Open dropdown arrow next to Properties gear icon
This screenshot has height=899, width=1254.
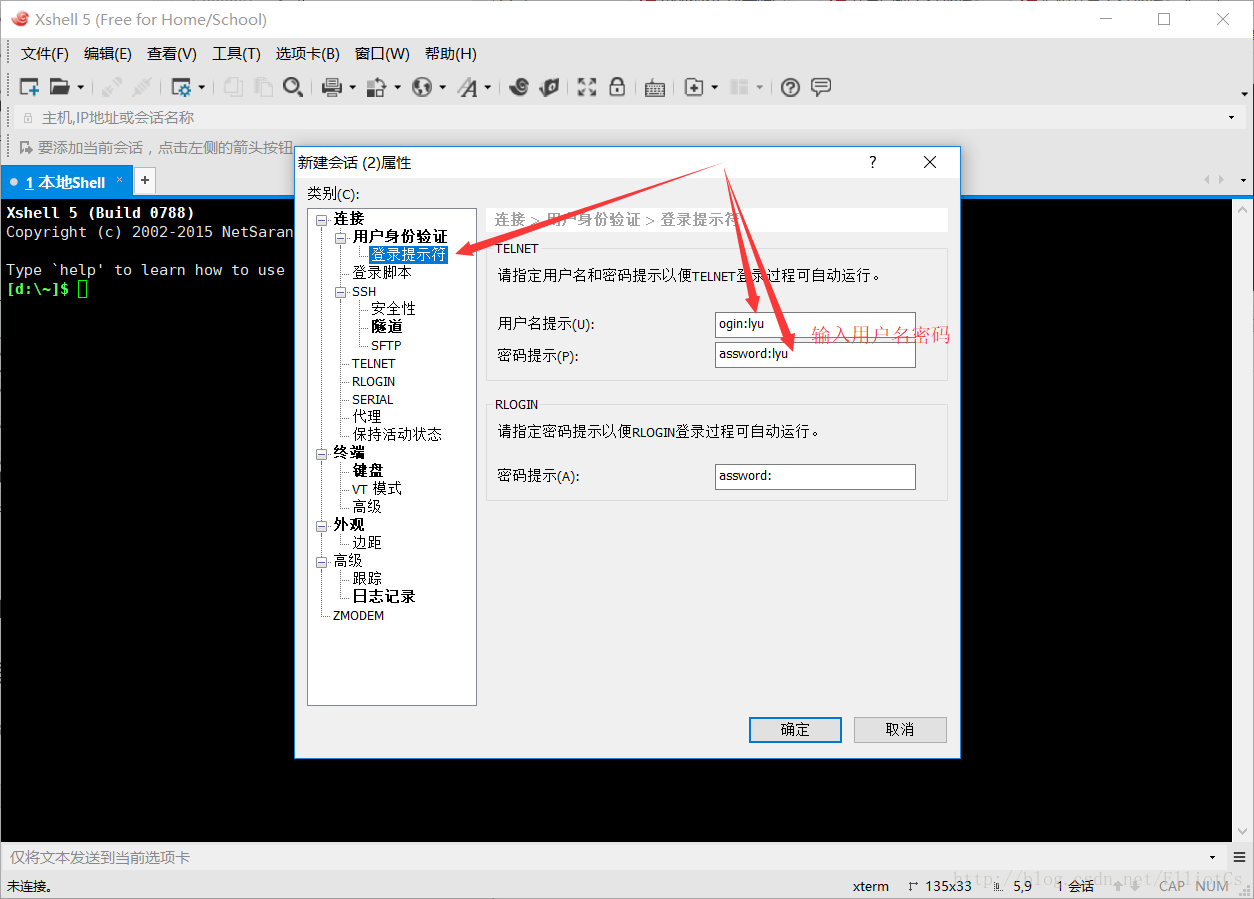201,88
